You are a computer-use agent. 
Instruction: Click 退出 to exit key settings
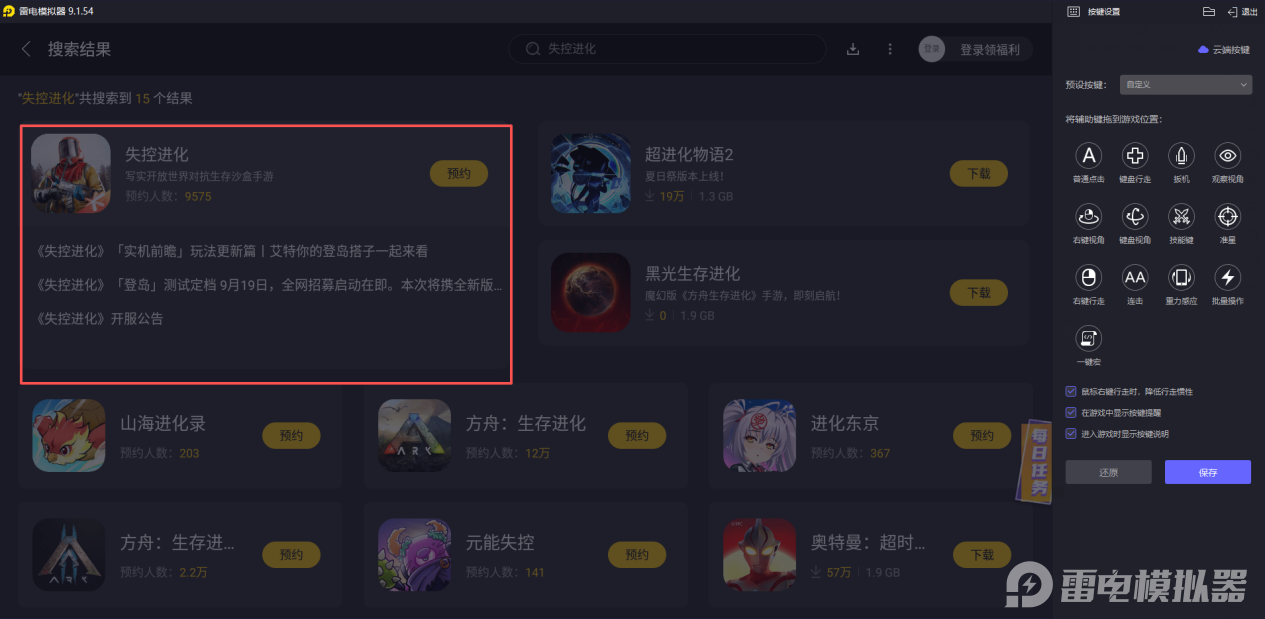[x=1241, y=12]
